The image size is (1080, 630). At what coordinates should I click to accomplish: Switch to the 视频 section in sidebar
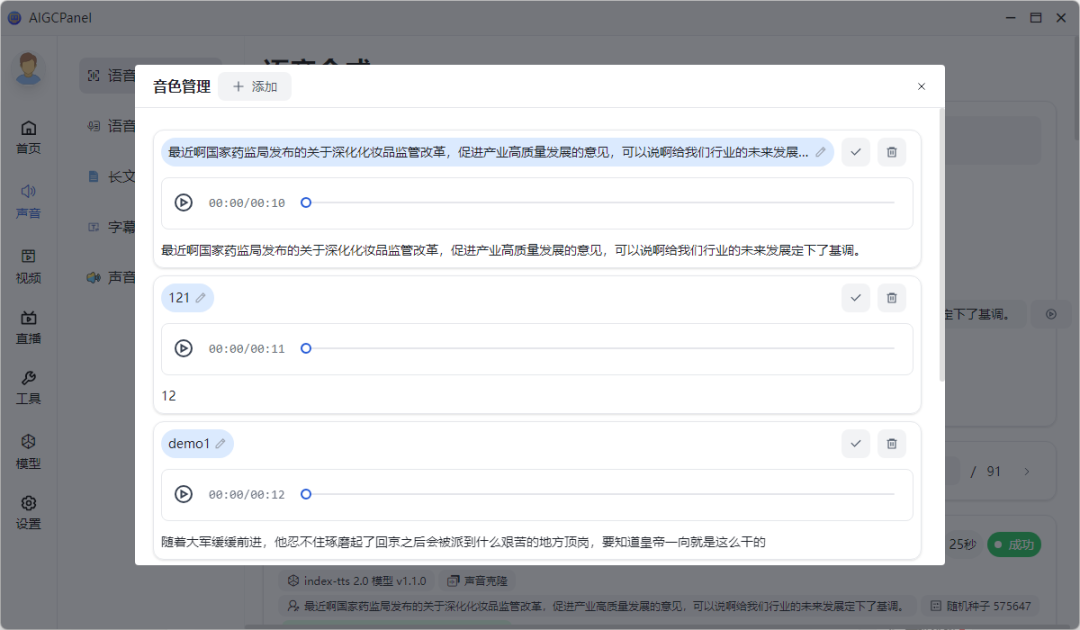[28, 262]
